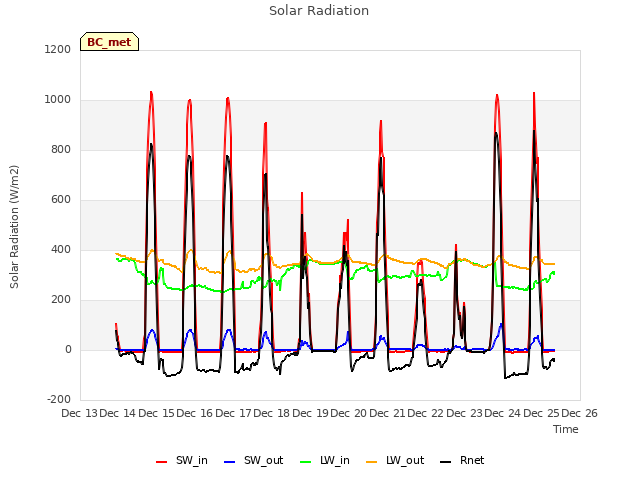Viewport: 640px width, 480px height.
Task: Click the Dec 23 x-axis tick label
Action: click(x=465, y=413)
